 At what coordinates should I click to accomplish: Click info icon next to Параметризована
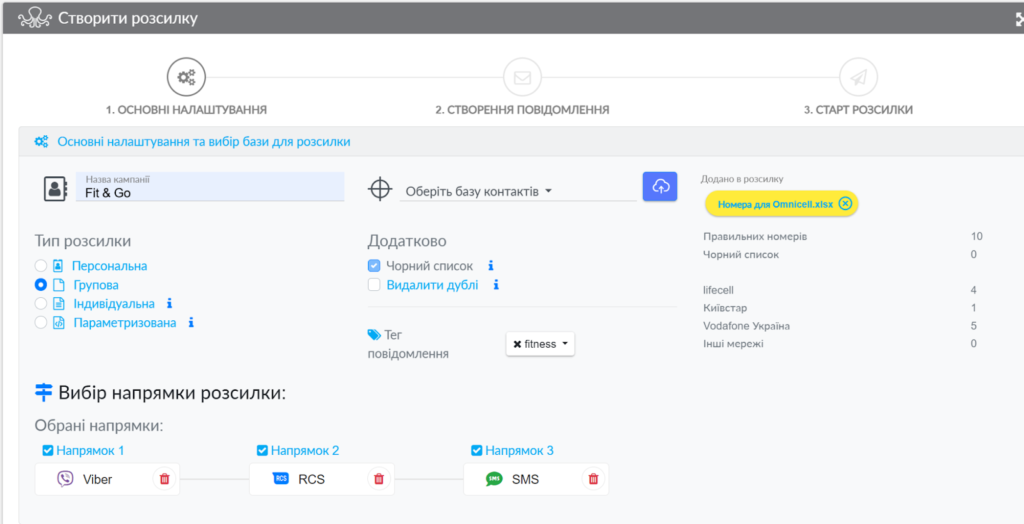191,323
